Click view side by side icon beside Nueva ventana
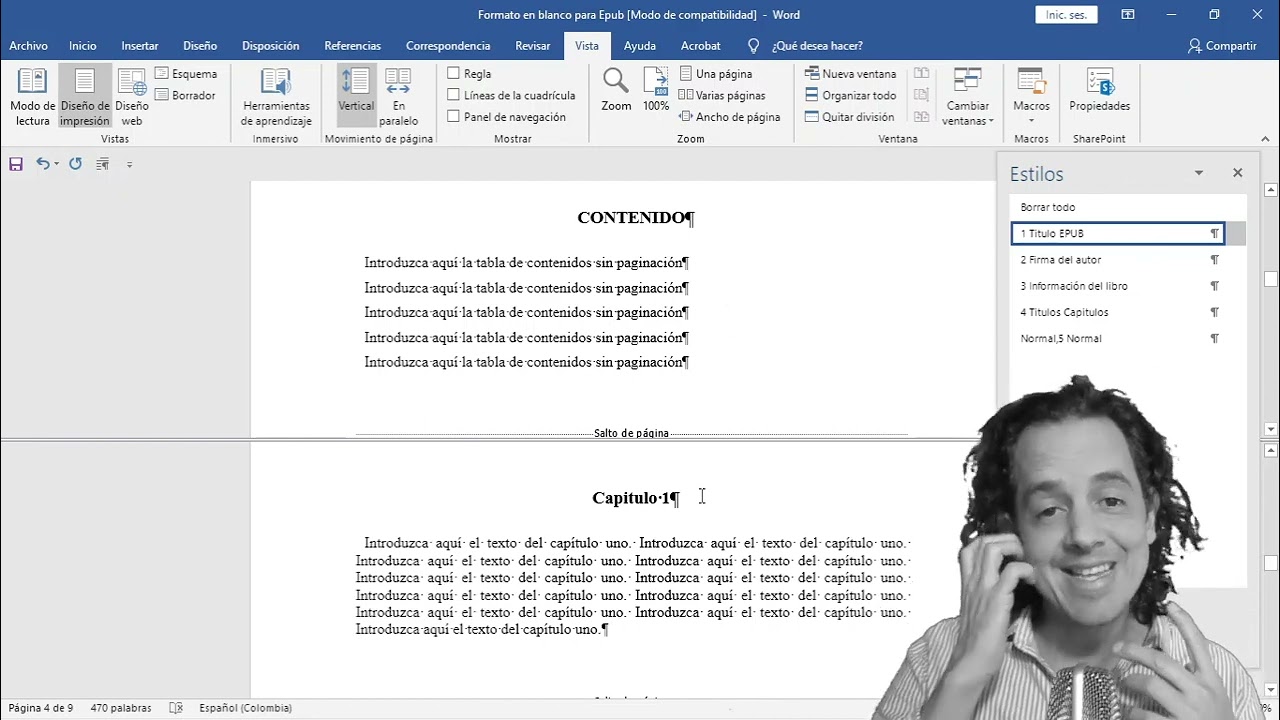 [x=921, y=74]
